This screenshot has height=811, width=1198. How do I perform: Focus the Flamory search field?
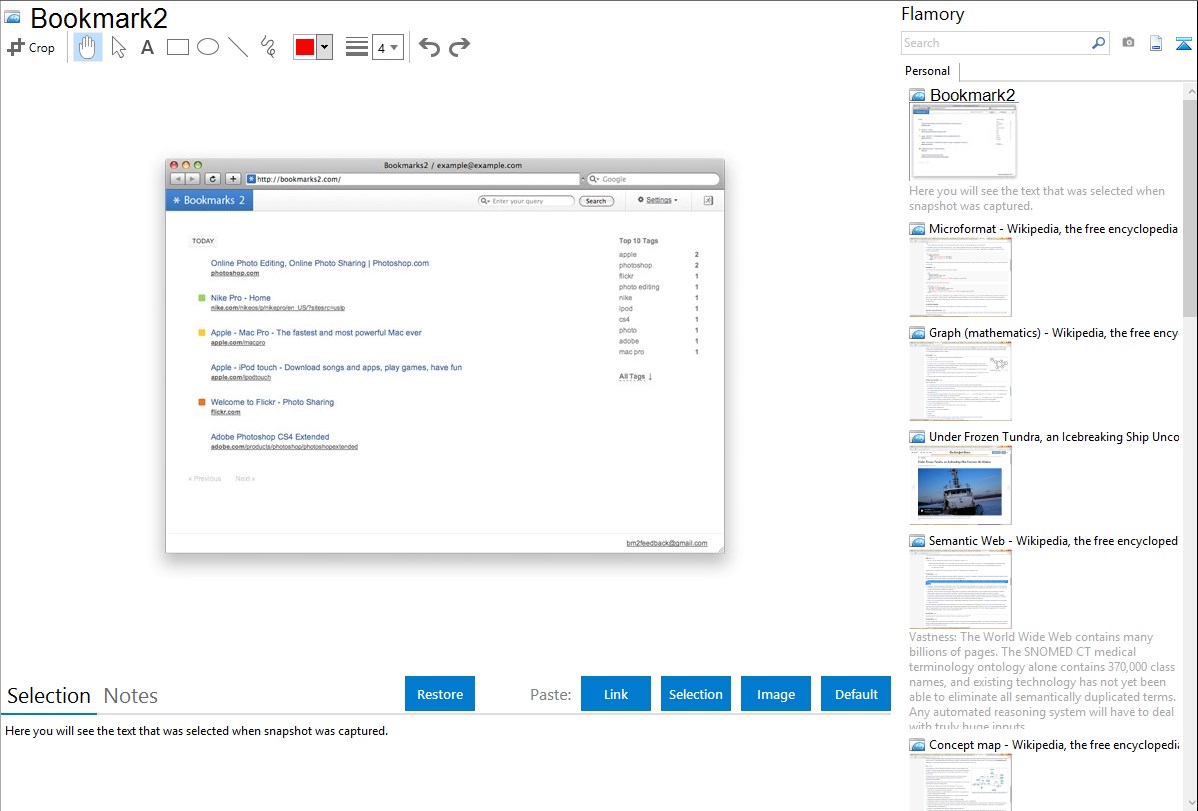click(x=996, y=43)
